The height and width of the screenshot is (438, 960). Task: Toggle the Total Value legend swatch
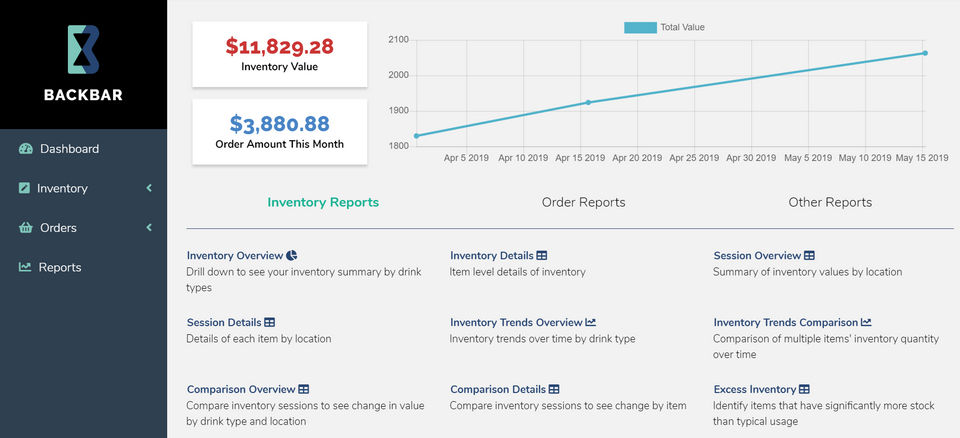(x=640, y=27)
